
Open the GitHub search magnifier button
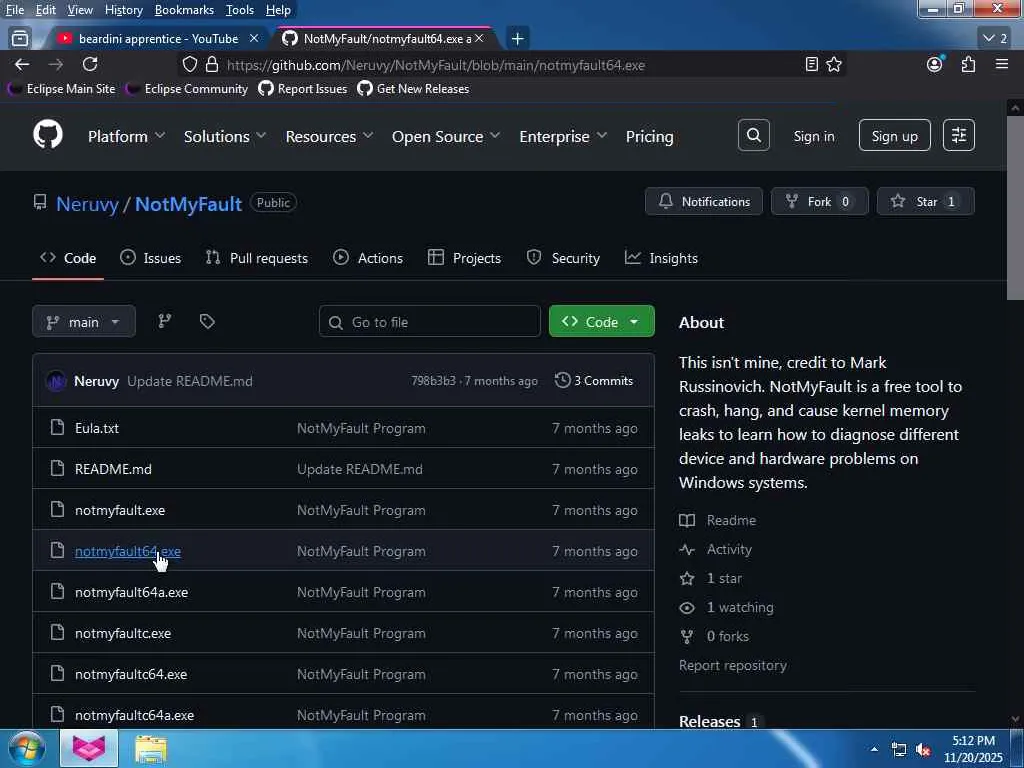tap(754, 135)
